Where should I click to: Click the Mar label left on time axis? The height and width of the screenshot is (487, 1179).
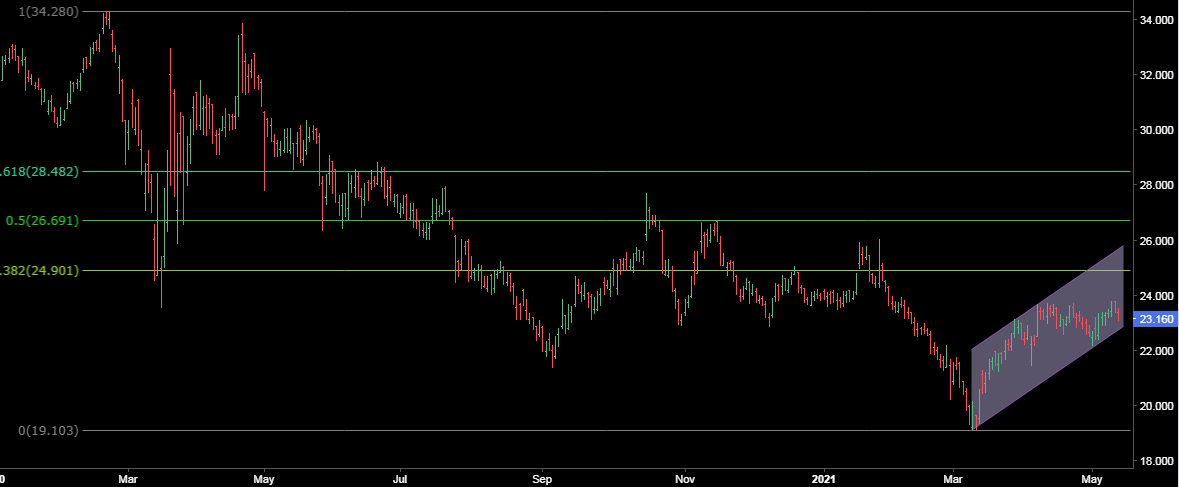129,477
